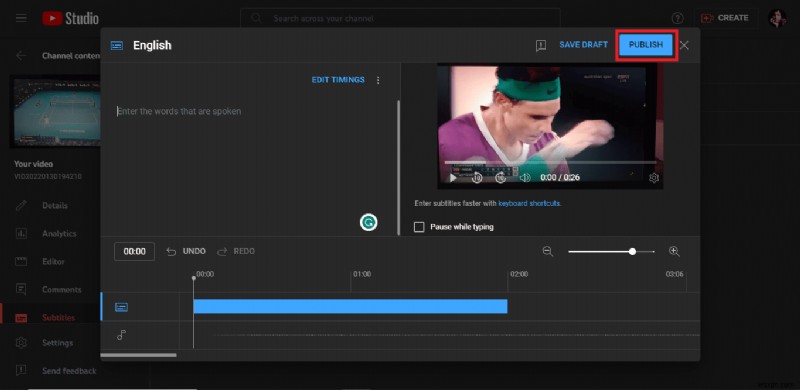800x390 pixels.
Task: Zoom out the timeline
Action: (x=548, y=251)
